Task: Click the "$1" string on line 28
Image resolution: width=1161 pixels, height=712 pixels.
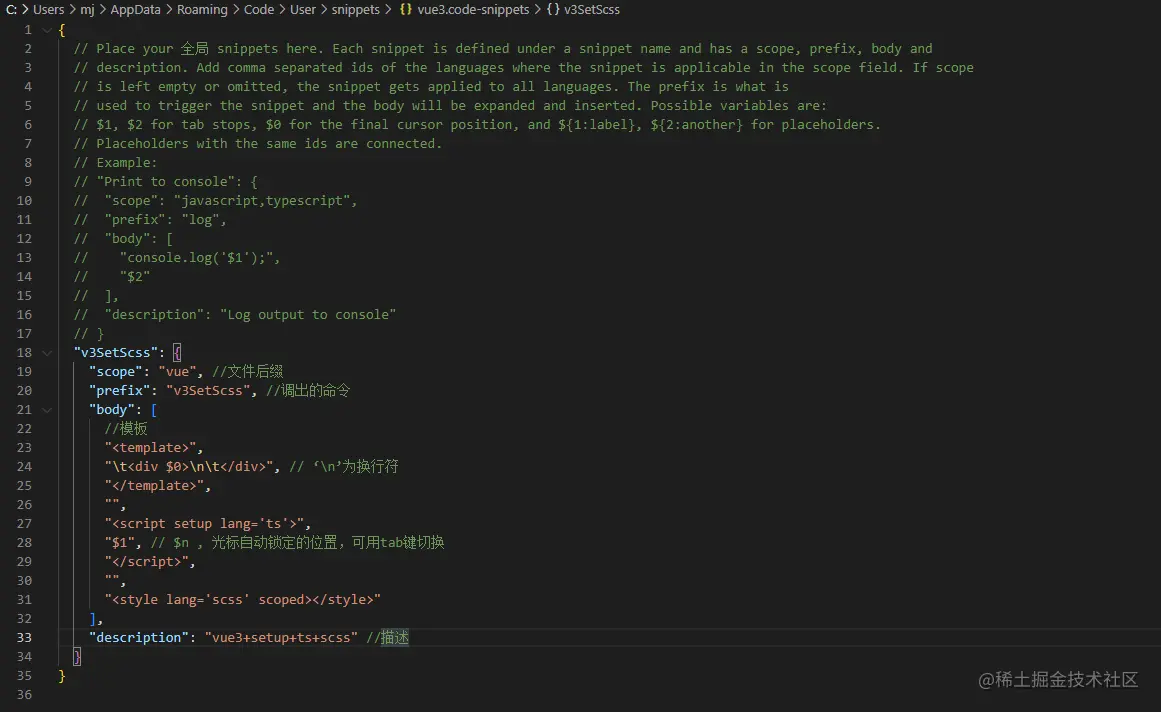Action: [x=119, y=543]
